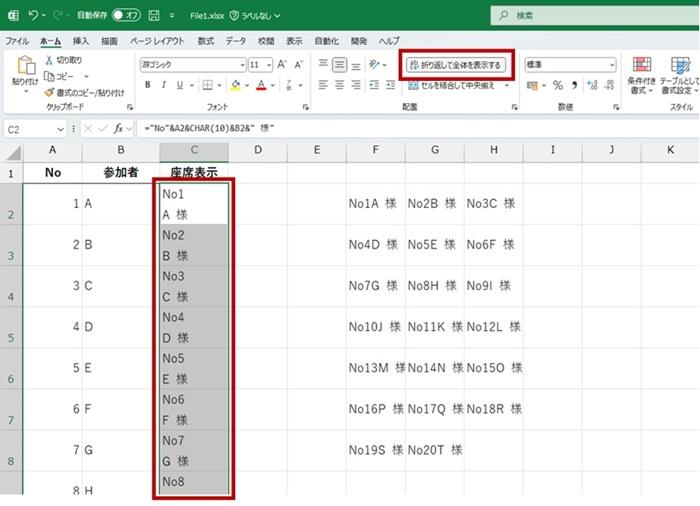Toggle the AutoSave (自動保存) switch
This screenshot has height=506, width=700.
click(126, 15)
